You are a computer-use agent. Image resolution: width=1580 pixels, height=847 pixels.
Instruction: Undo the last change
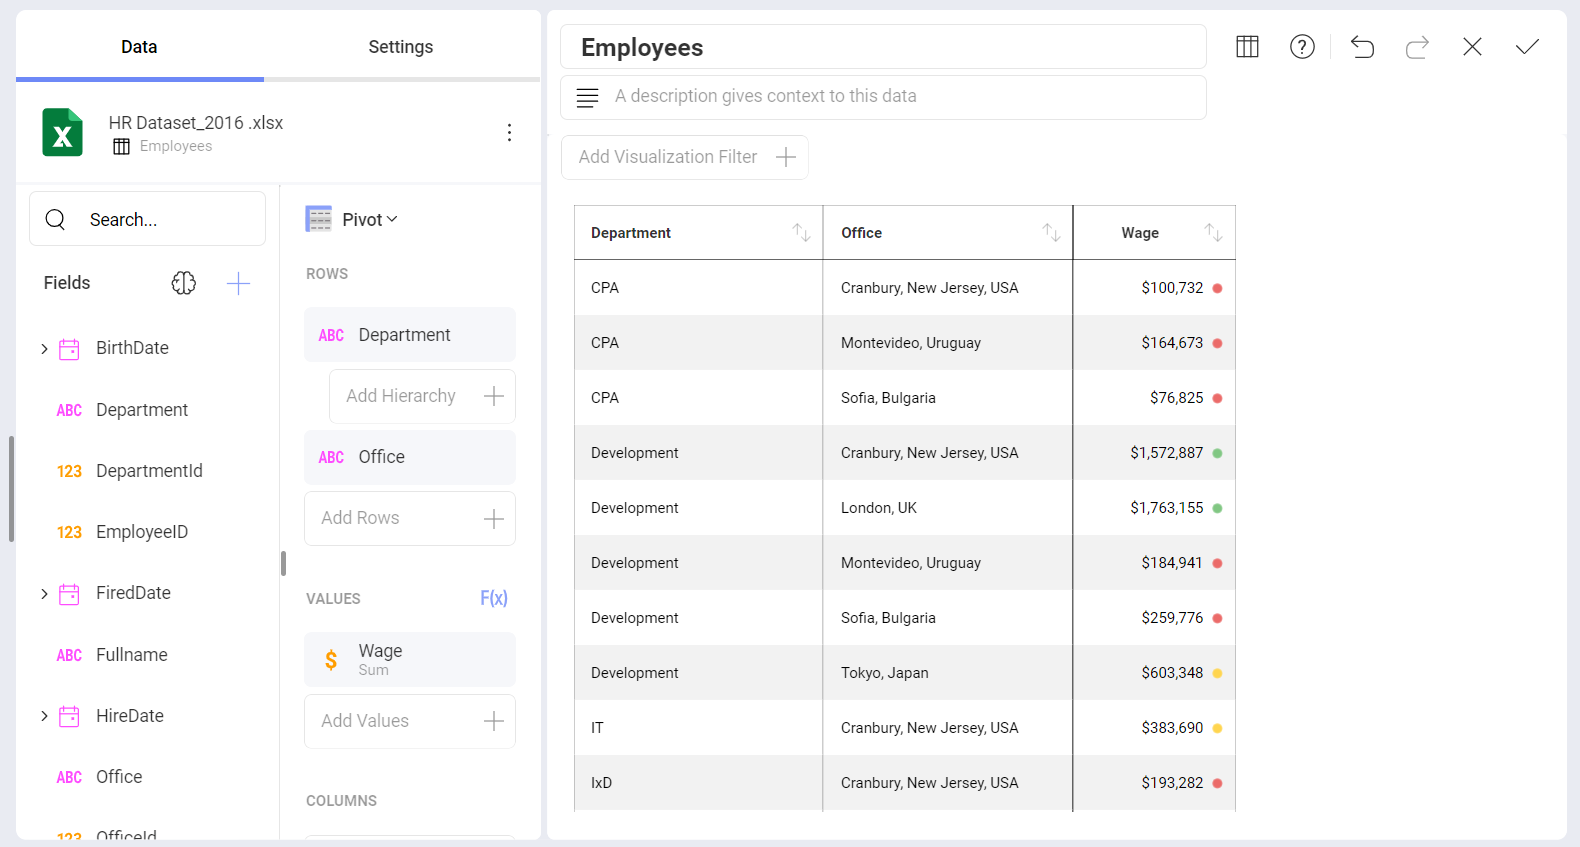coord(1362,47)
